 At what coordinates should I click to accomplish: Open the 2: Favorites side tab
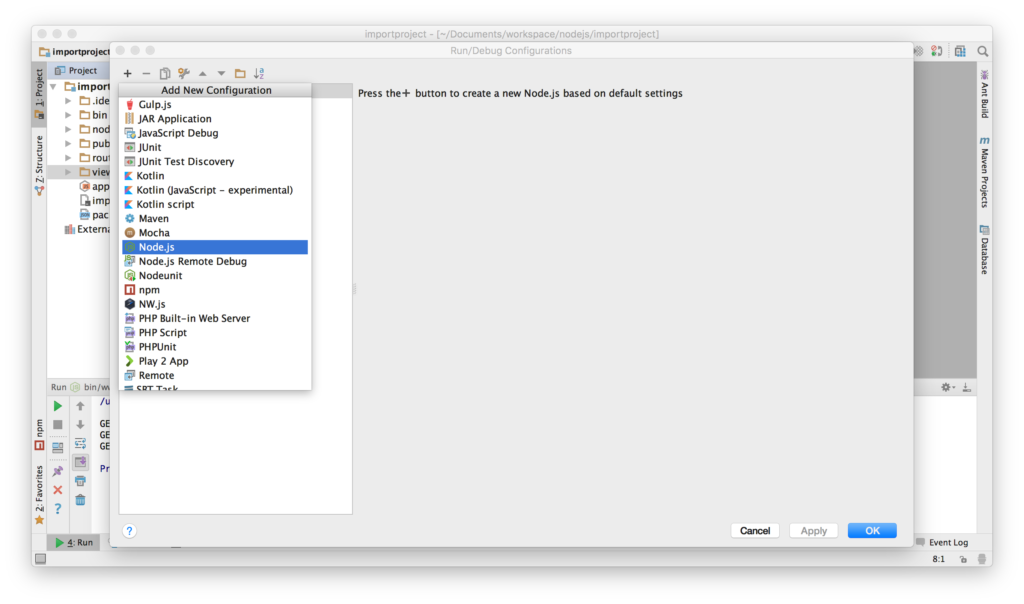point(39,495)
